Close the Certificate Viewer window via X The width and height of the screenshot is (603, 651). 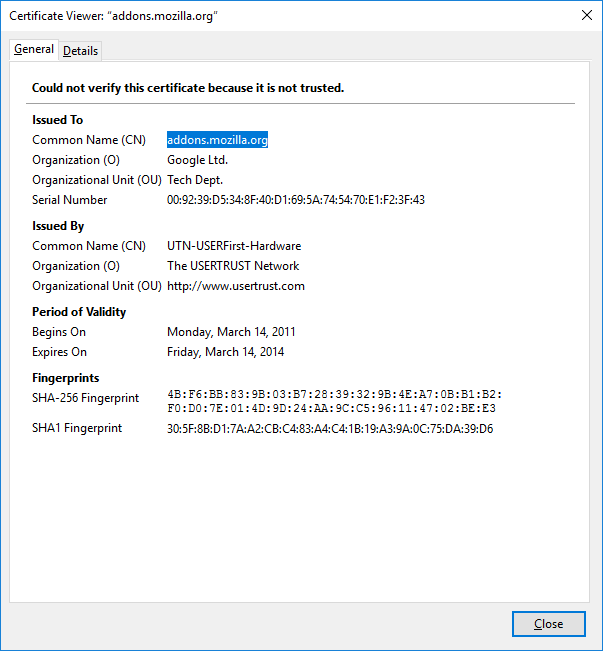(x=587, y=15)
